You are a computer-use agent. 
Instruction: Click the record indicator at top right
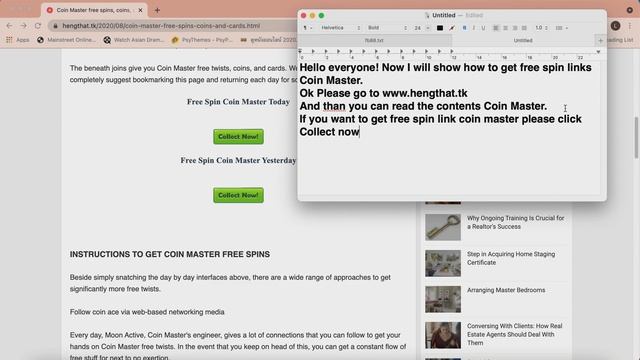(x=630, y=10)
